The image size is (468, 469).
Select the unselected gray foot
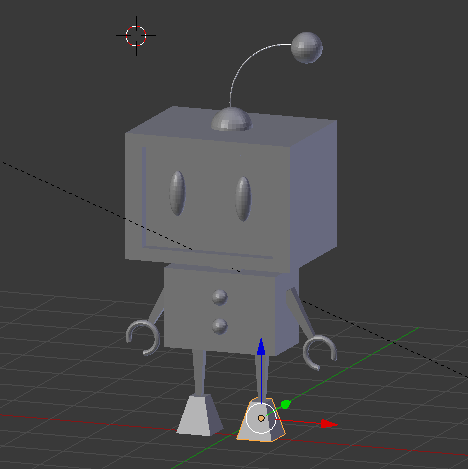tap(199, 415)
